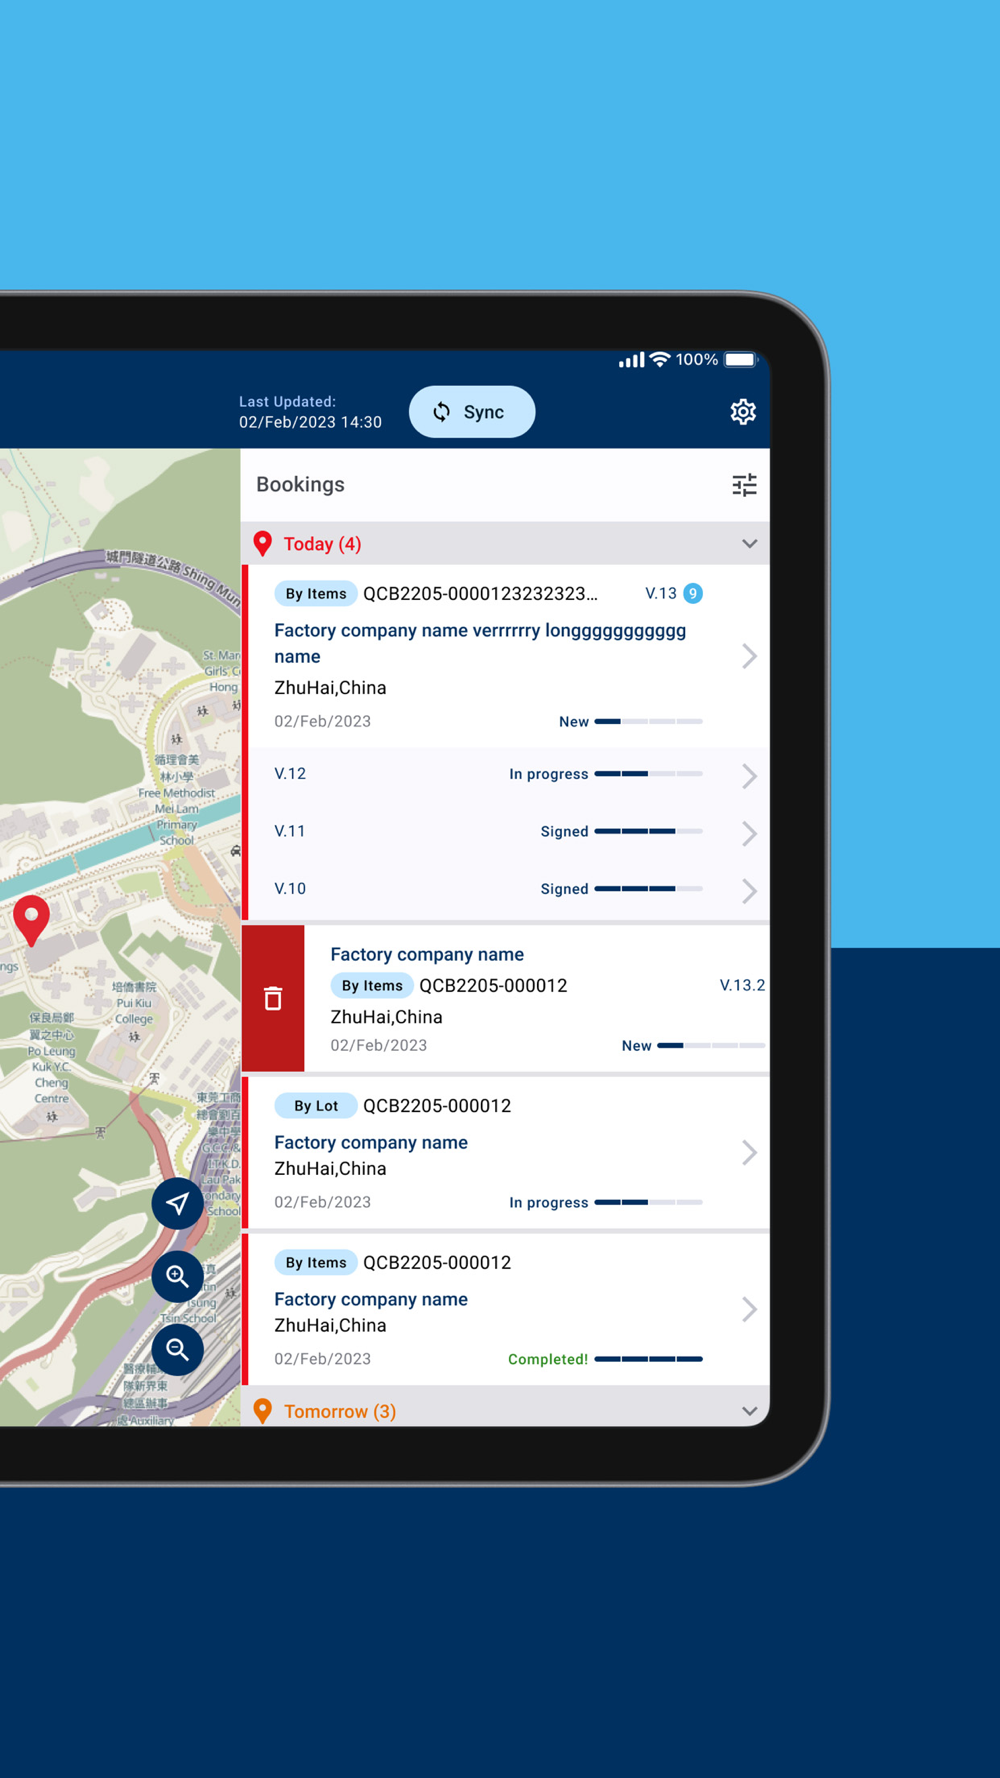
Task: Tap the Sync button
Action: [472, 412]
